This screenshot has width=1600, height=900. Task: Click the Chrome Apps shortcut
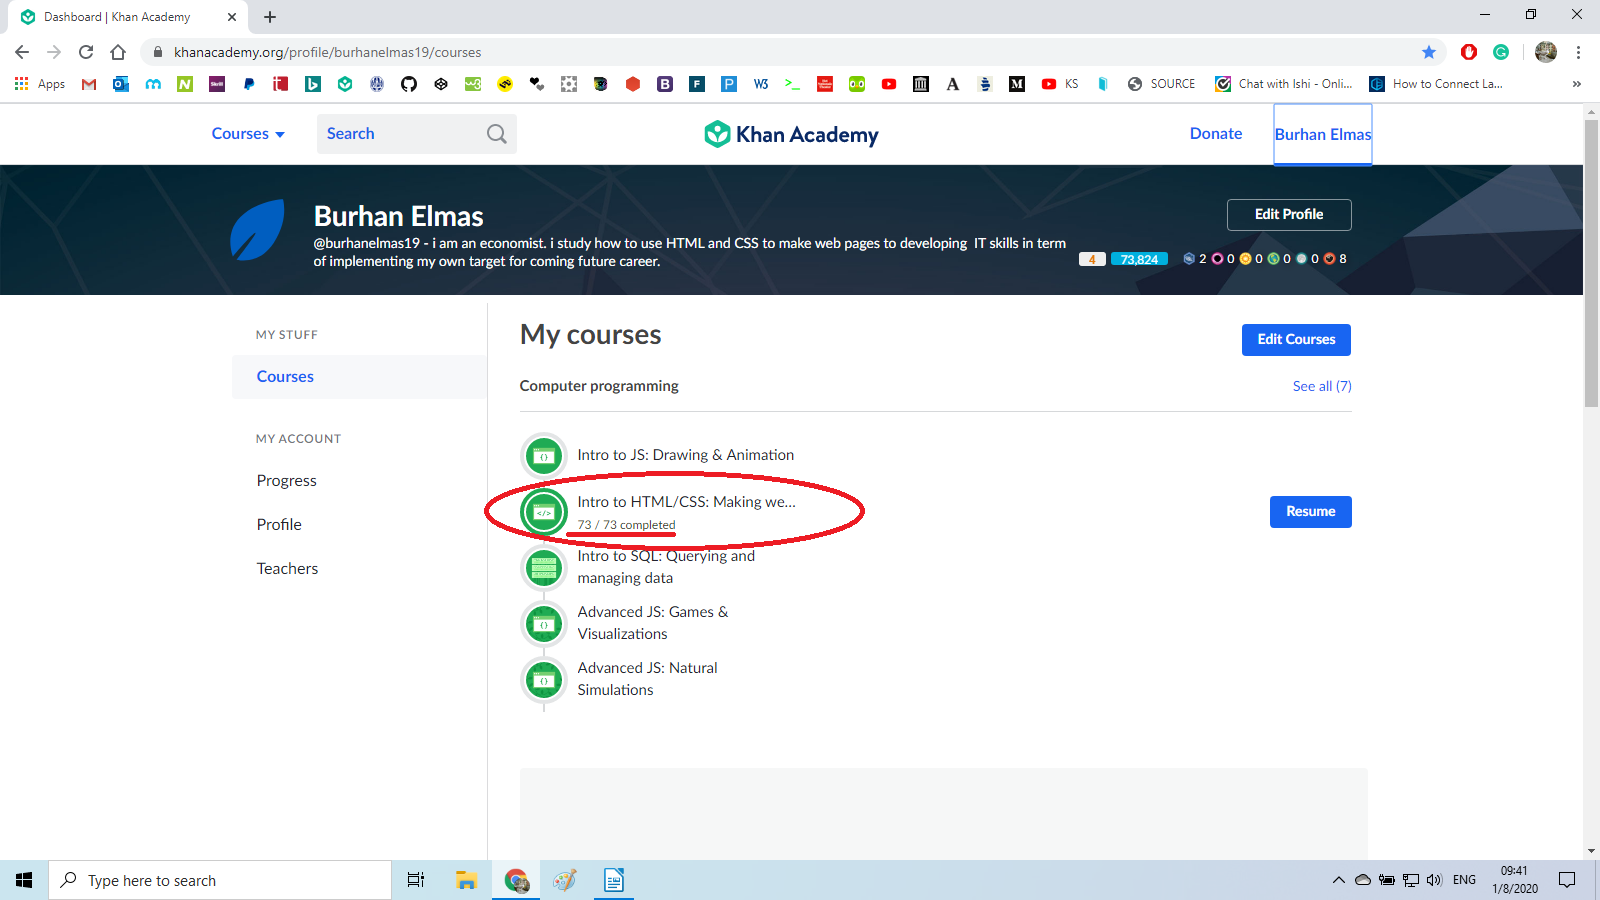[x=40, y=84]
